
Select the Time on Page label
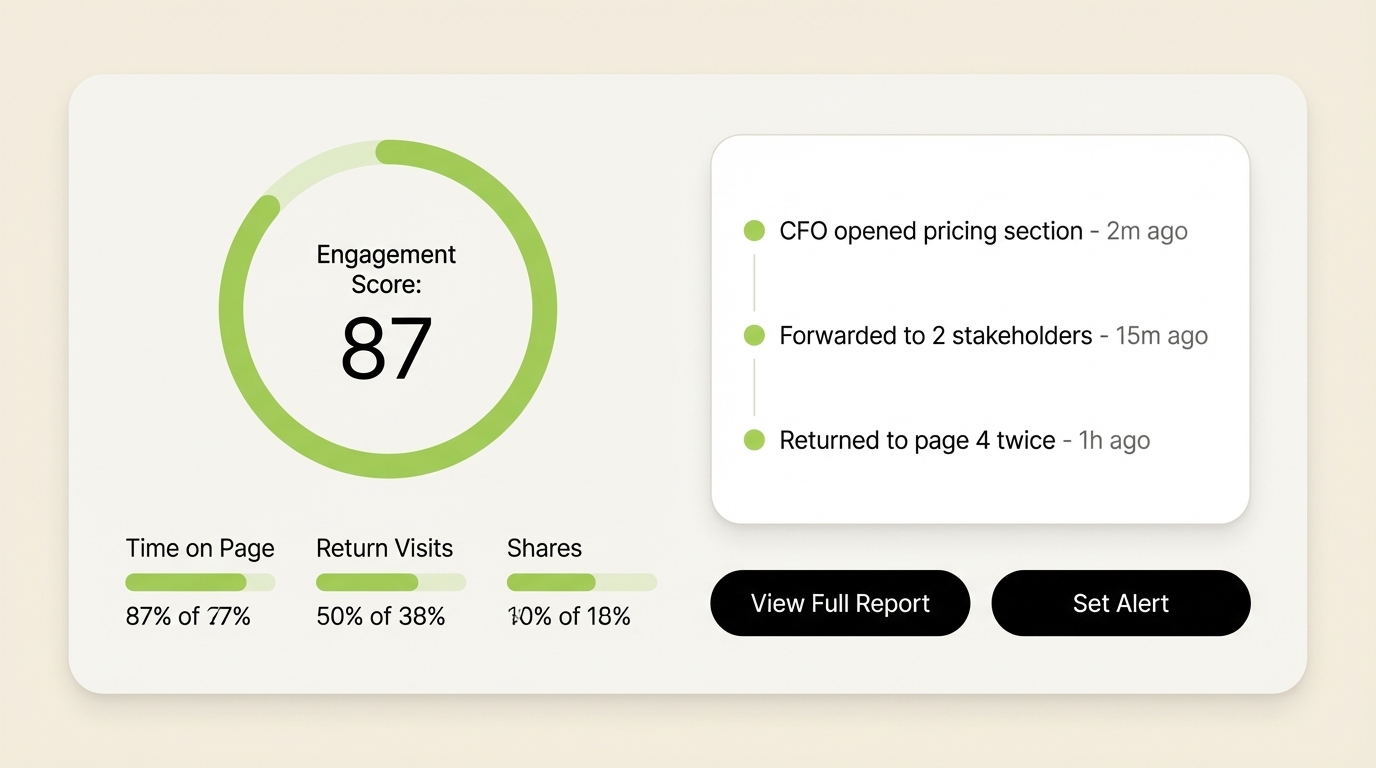pyautogui.click(x=199, y=548)
